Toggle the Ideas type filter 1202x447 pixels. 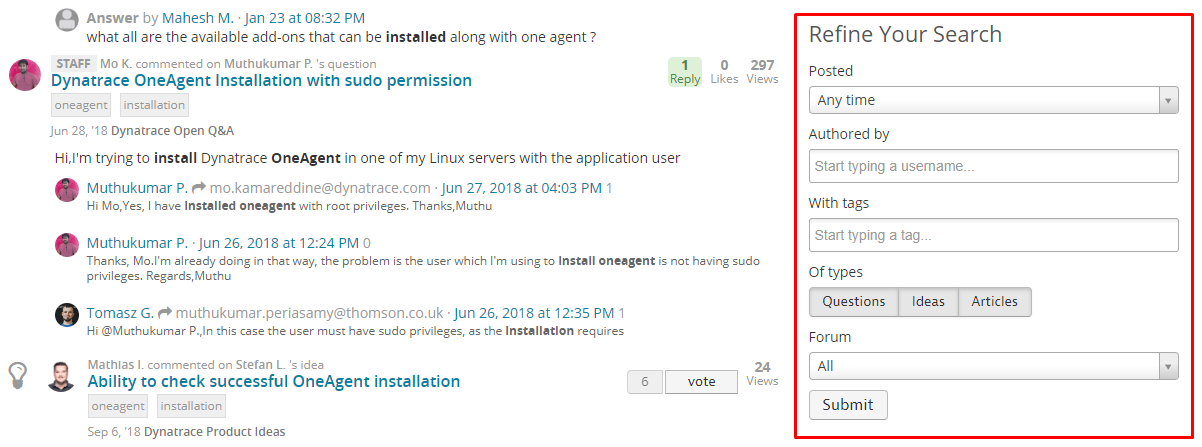[x=928, y=302]
